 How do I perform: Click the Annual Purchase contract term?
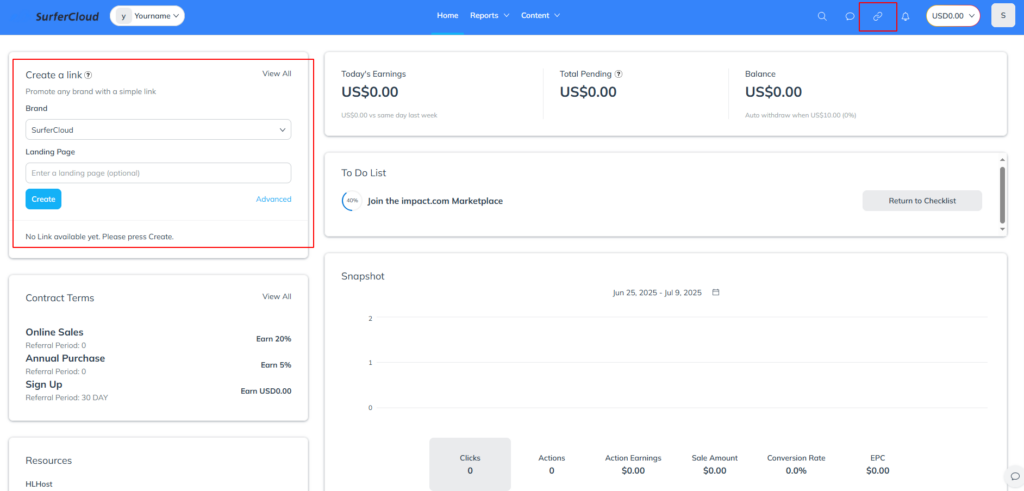click(65, 358)
